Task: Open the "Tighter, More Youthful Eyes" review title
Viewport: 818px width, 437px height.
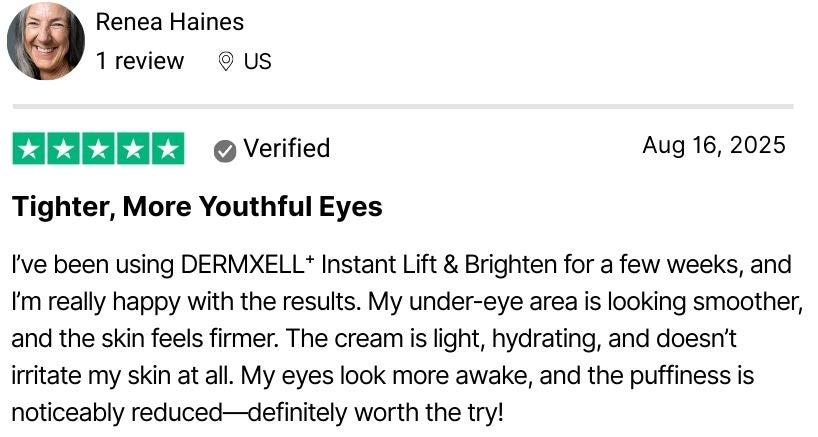Action: [197, 207]
